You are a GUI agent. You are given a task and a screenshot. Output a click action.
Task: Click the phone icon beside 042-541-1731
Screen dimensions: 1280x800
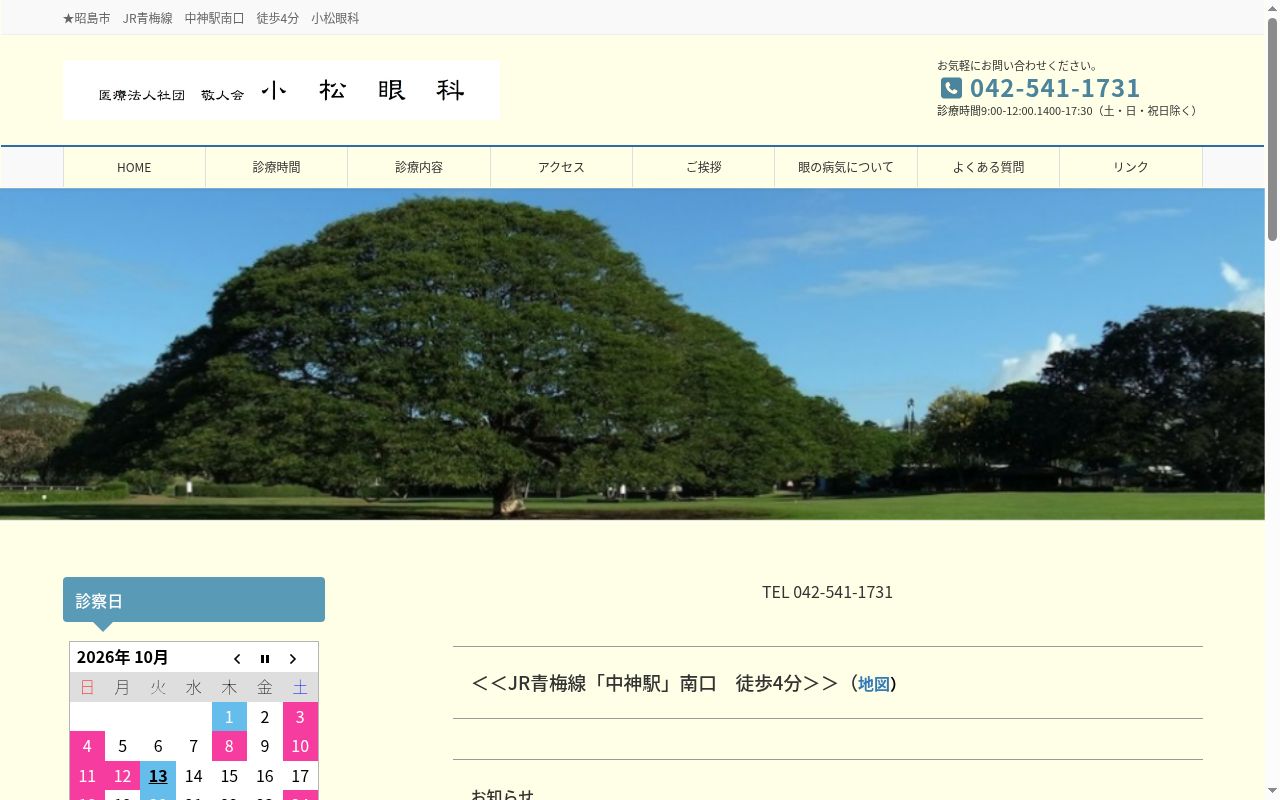951,88
